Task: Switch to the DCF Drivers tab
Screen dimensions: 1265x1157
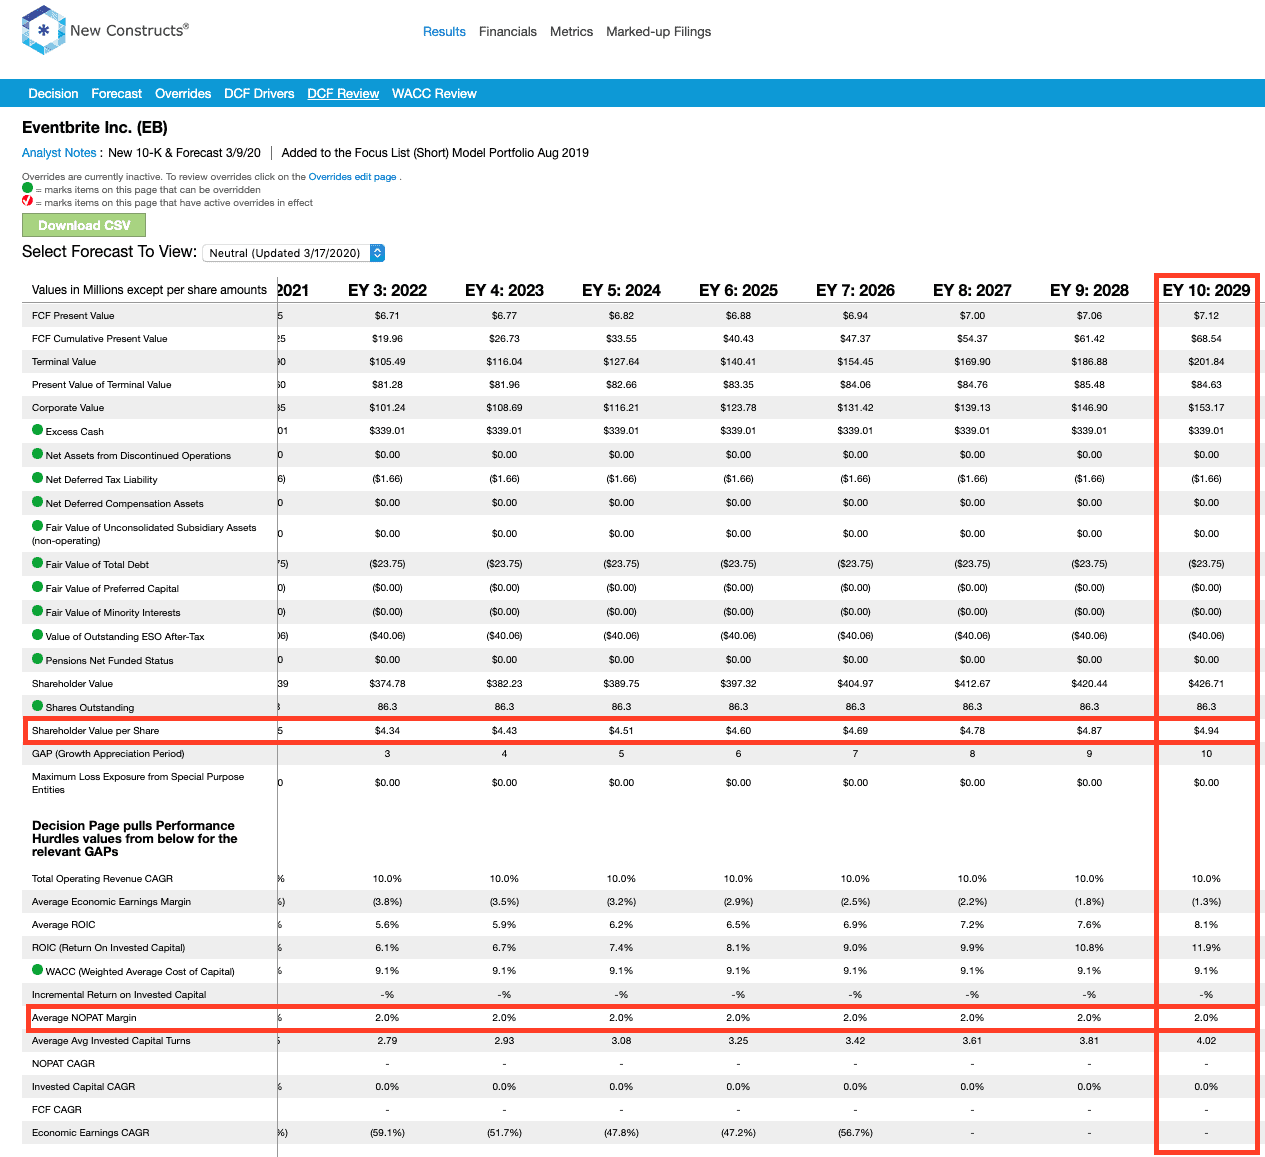Action: (x=259, y=94)
